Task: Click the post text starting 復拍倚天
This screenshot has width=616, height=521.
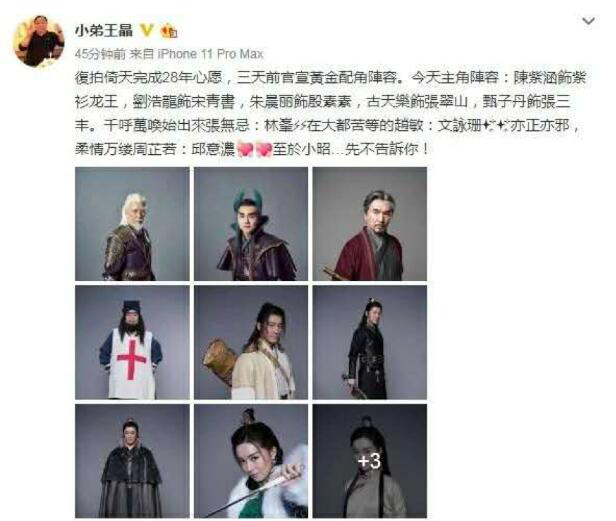Action: tap(329, 113)
